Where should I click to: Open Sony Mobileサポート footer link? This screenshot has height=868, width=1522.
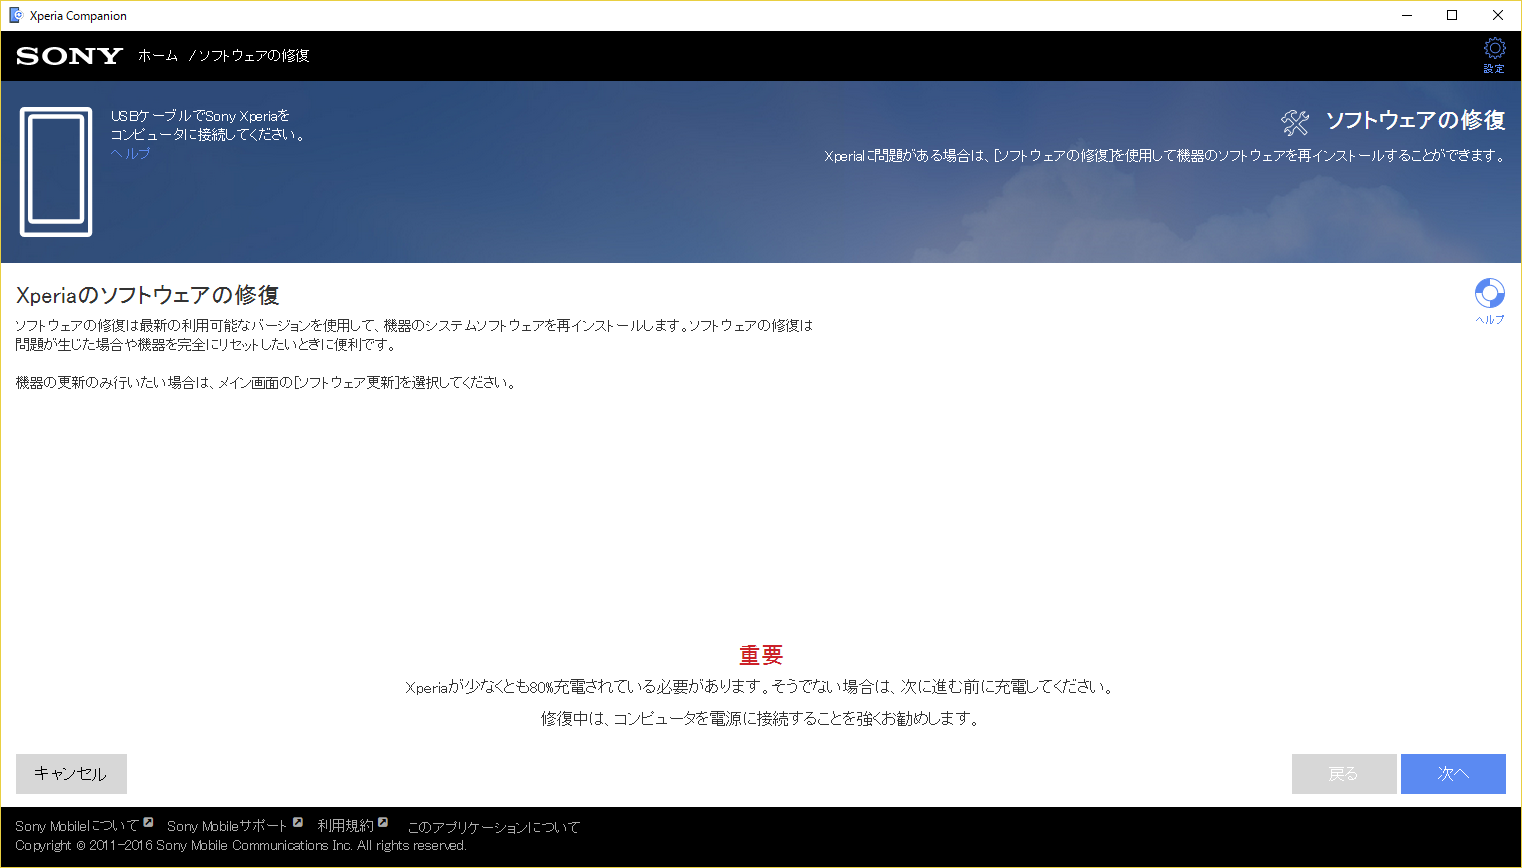tap(227, 826)
